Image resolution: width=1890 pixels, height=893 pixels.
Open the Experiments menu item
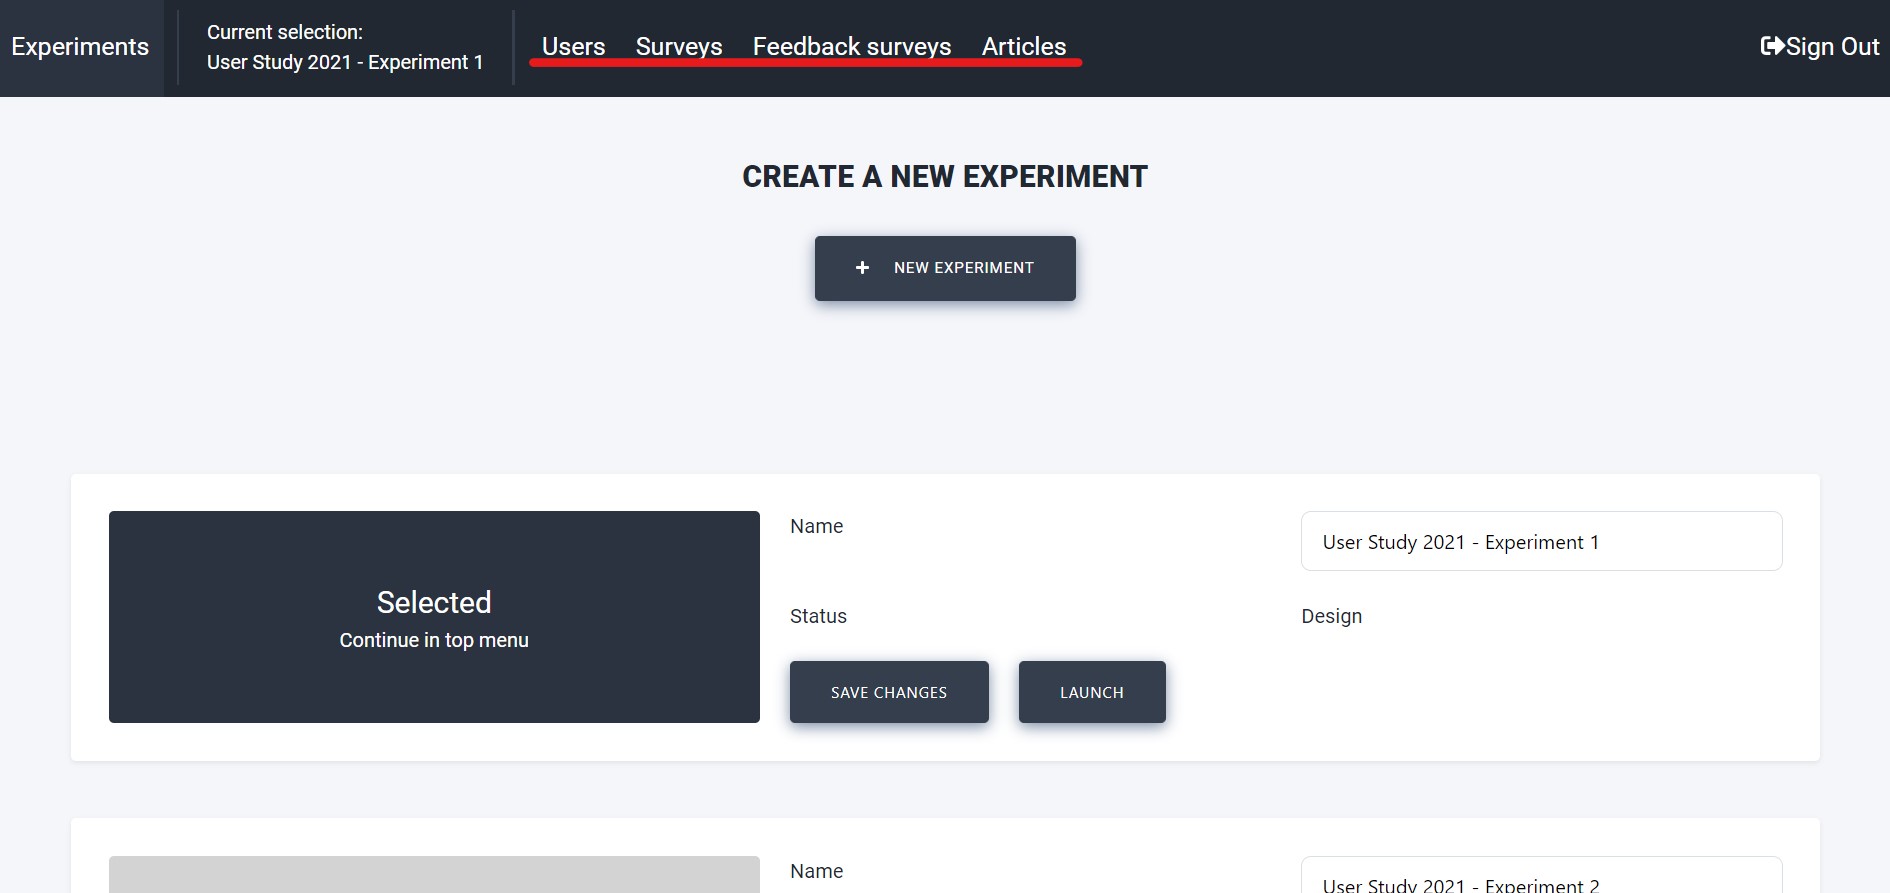80,47
